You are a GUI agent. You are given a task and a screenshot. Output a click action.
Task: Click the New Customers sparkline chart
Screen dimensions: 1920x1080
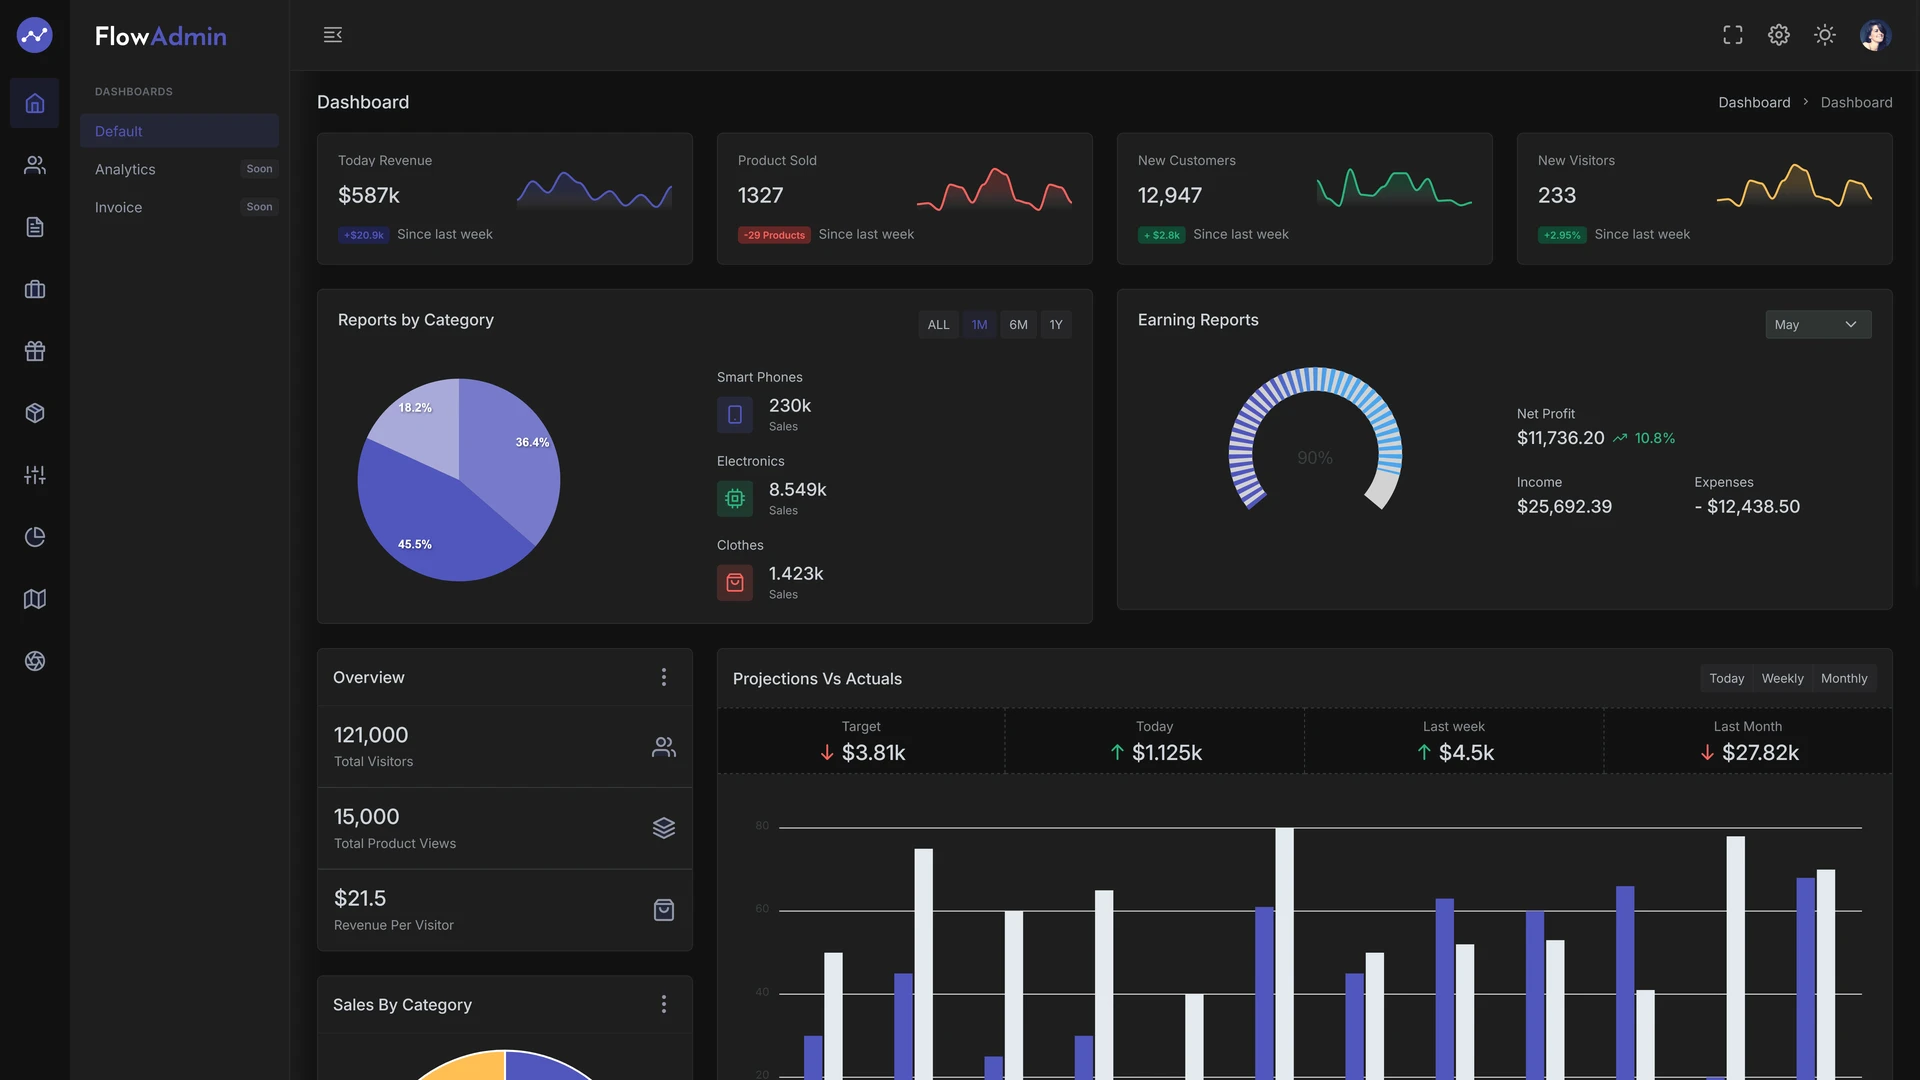pyautogui.click(x=1394, y=187)
